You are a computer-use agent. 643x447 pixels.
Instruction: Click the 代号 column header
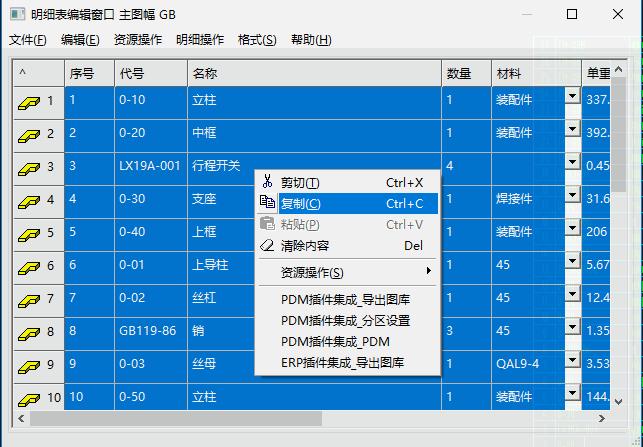[151, 73]
